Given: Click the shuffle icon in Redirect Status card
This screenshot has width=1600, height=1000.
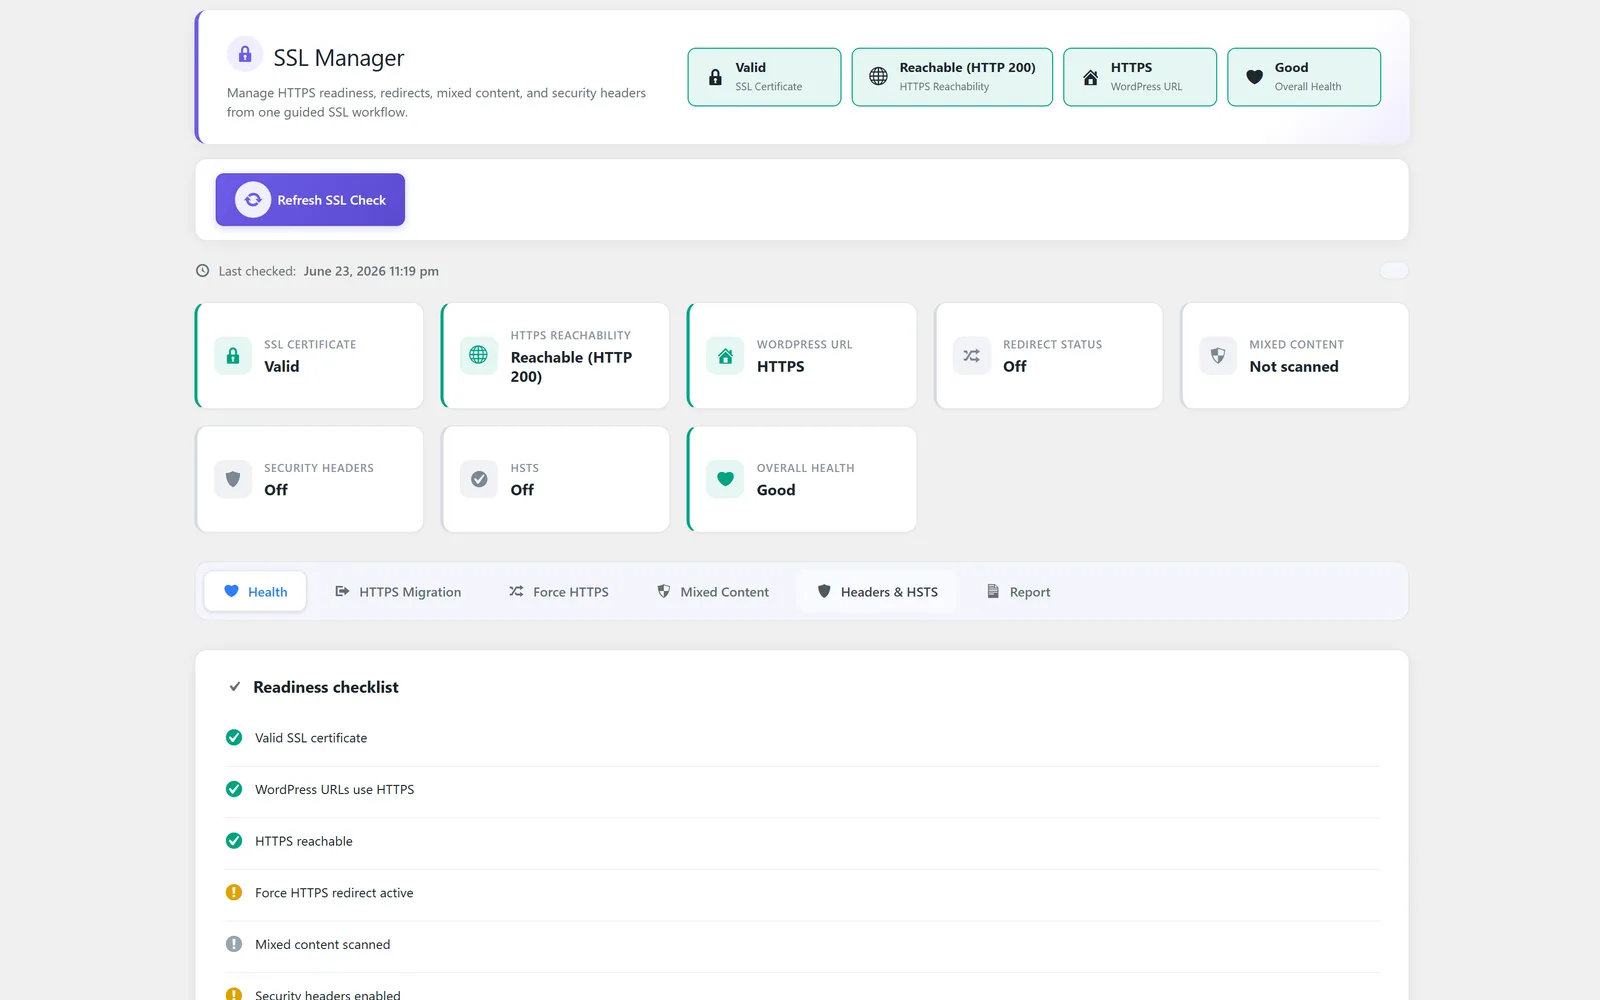Looking at the screenshot, I should tap(972, 356).
